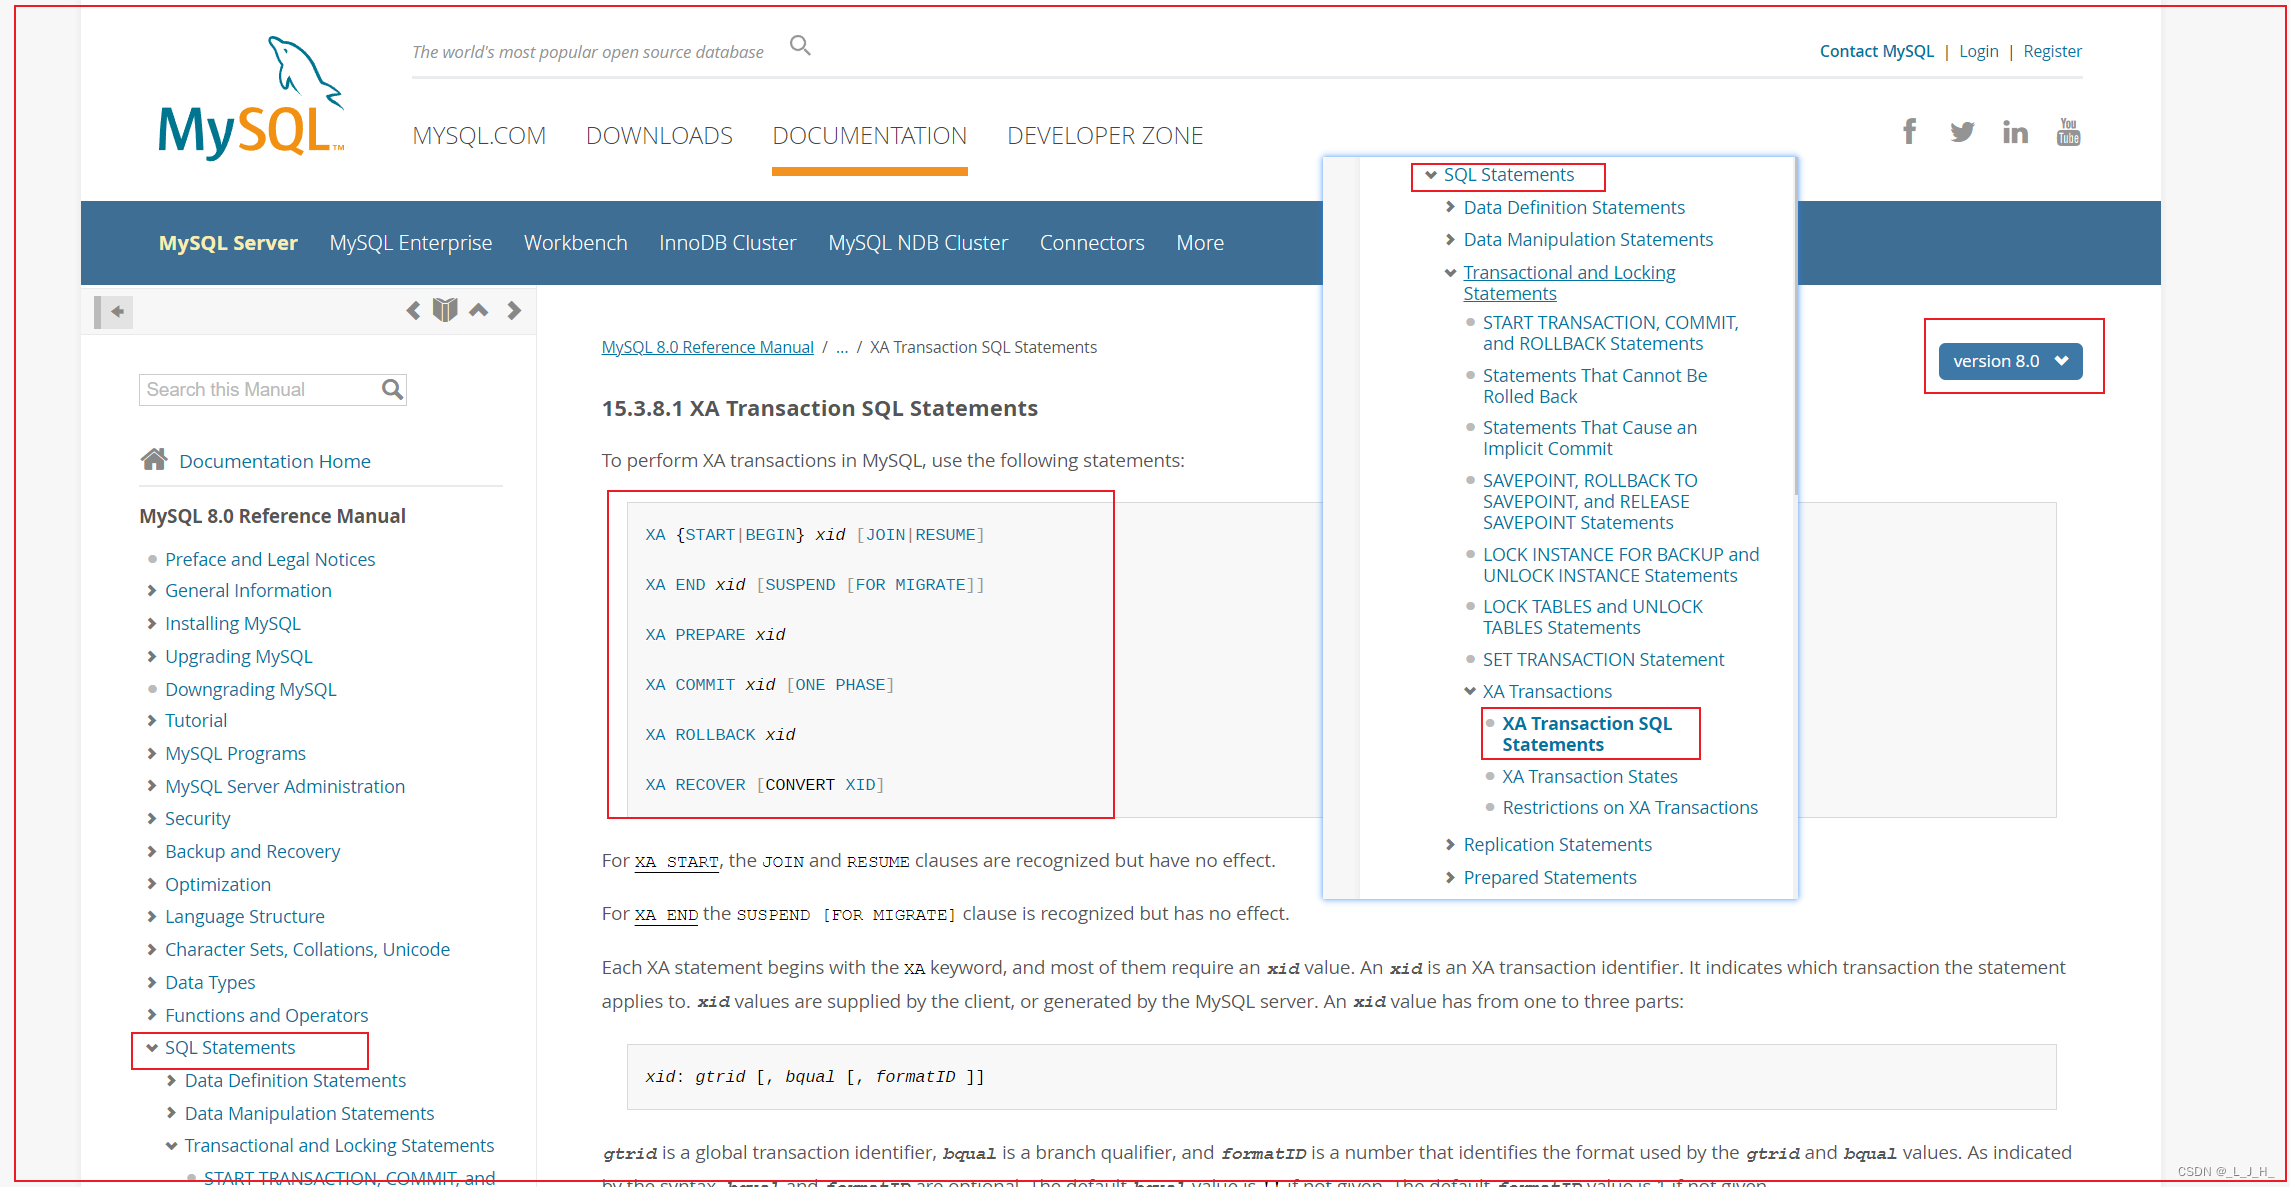Open the MySQL 8.0 Reference Manual breadcrumb link
Viewport: 2290px width, 1187px height.
point(707,346)
